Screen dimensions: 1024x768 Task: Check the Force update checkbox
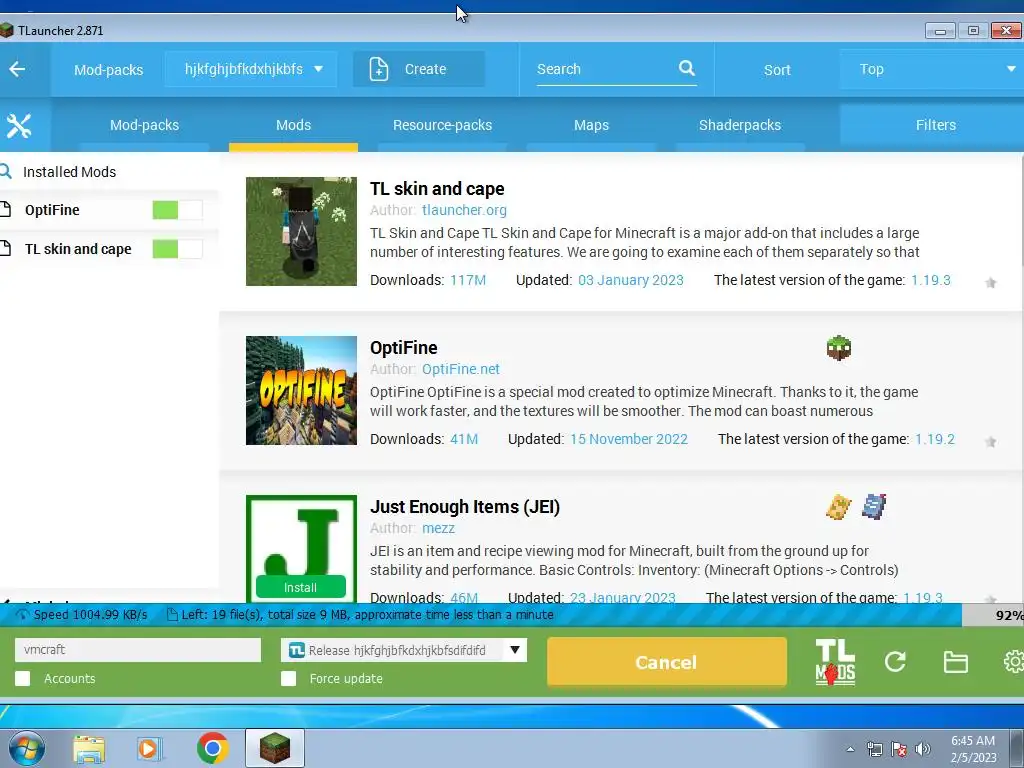pos(289,679)
